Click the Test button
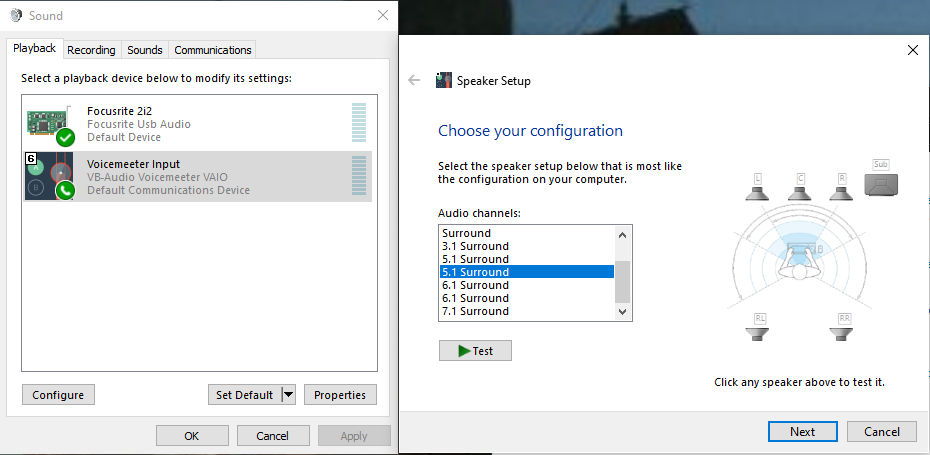930x455 pixels. pos(475,351)
